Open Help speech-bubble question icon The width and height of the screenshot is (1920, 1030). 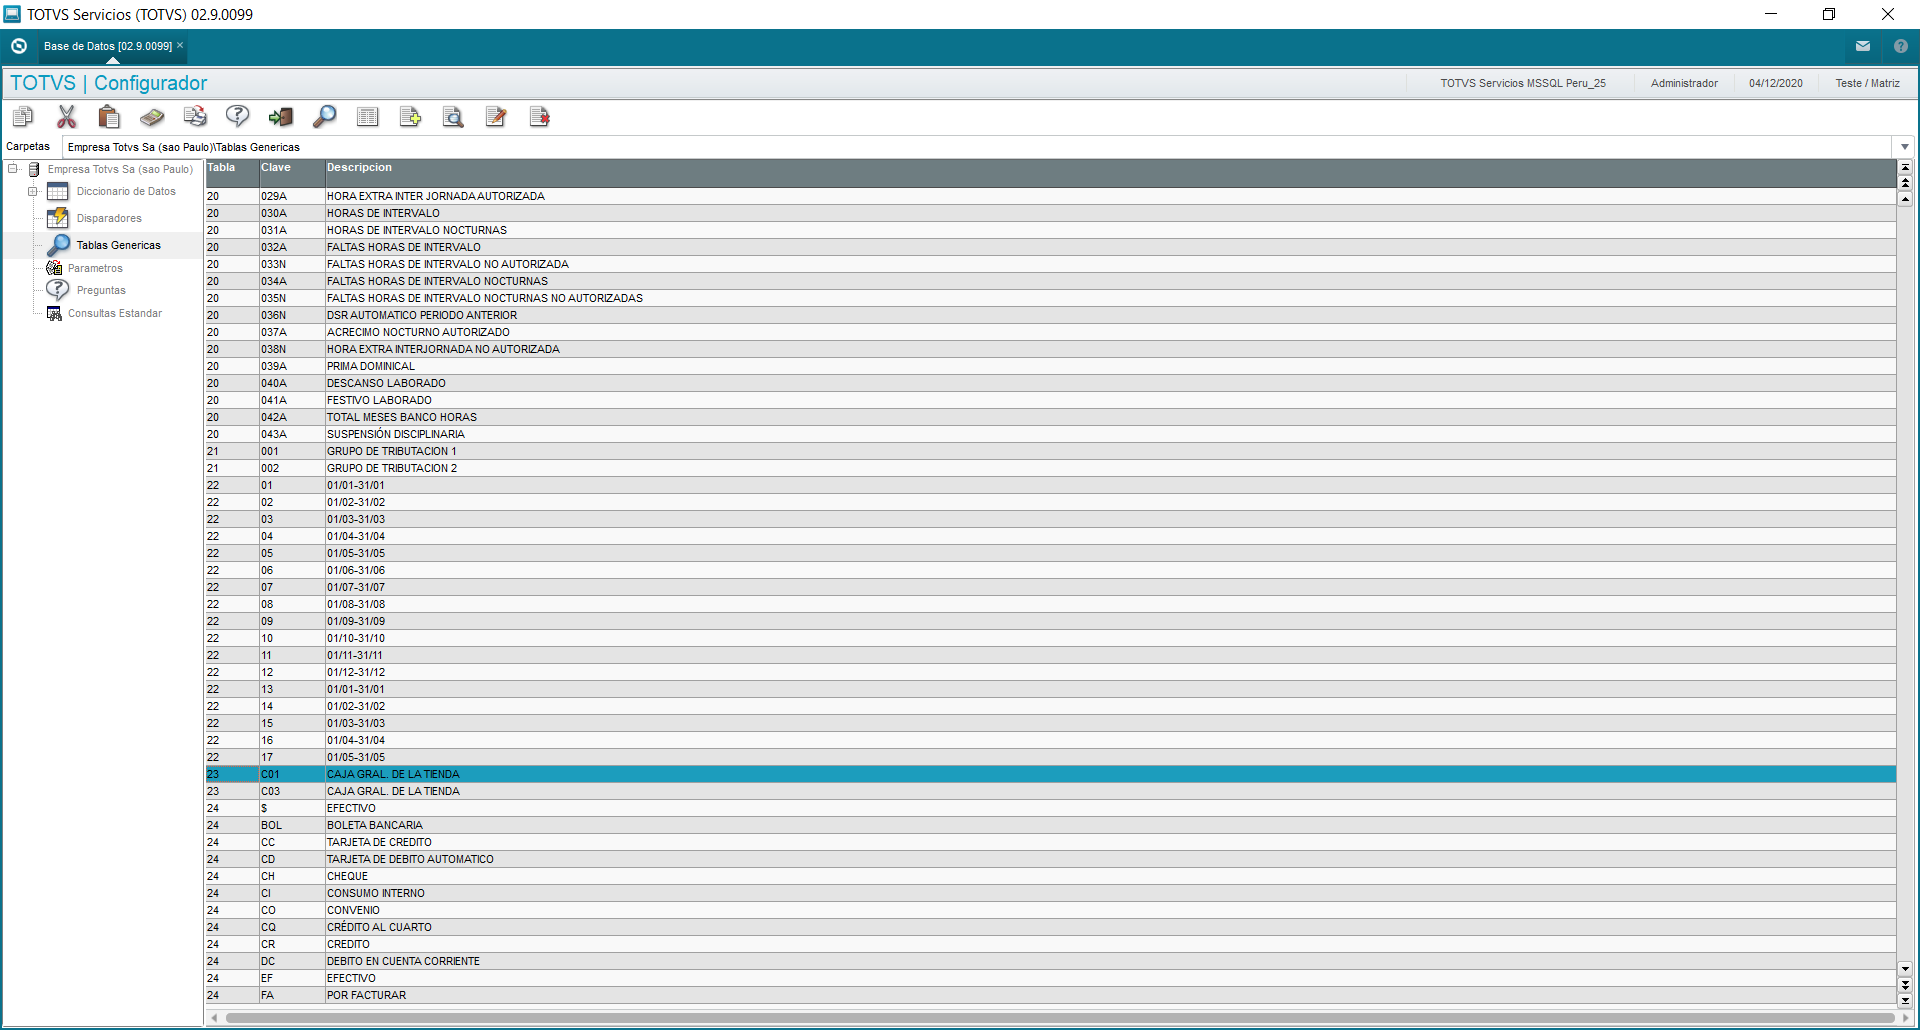pyautogui.click(x=238, y=117)
